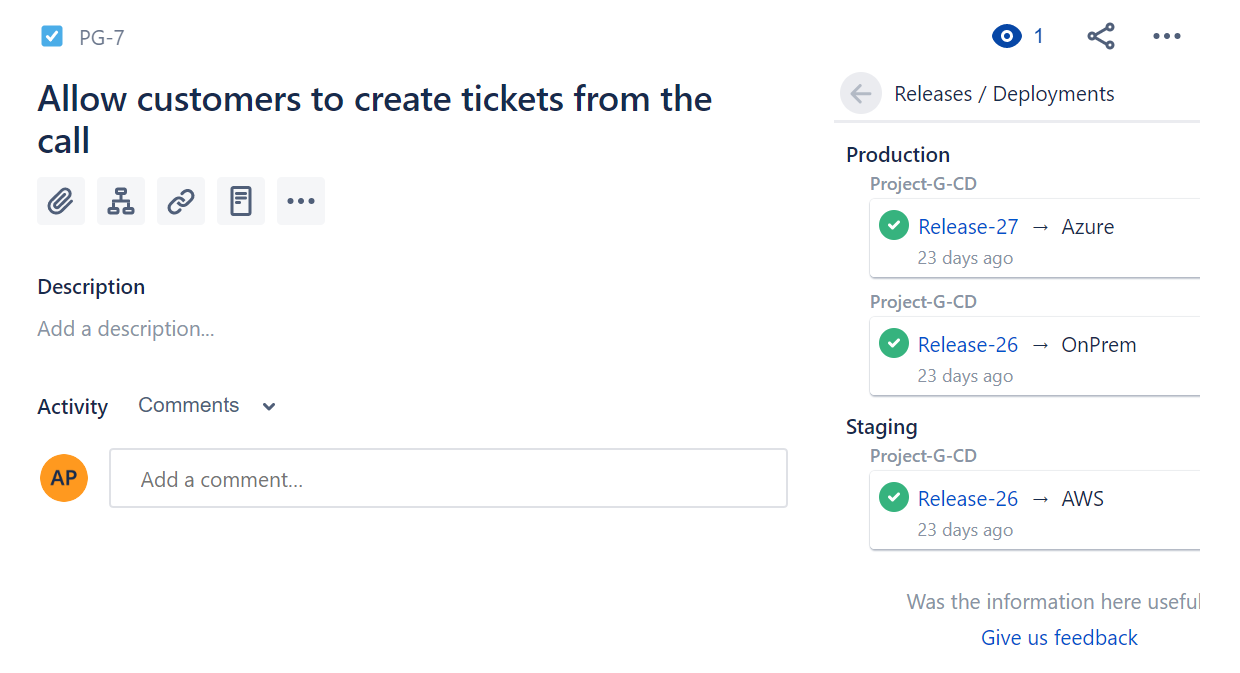Open the link issue icon
Image resolution: width=1240 pixels, height=673 pixels.
point(181,201)
